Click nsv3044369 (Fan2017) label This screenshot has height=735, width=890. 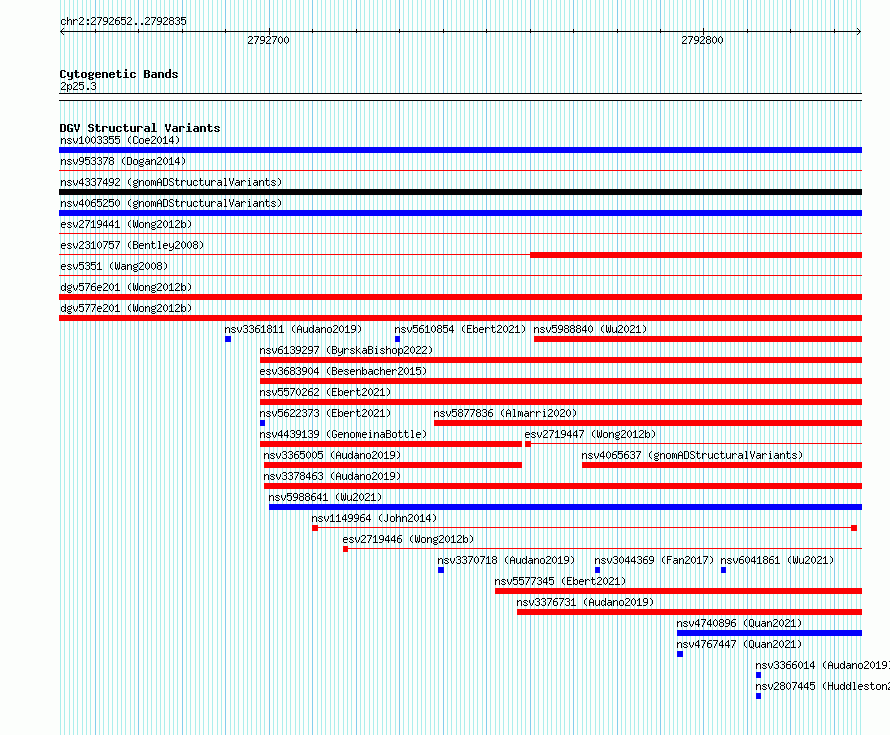click(654, 560)
